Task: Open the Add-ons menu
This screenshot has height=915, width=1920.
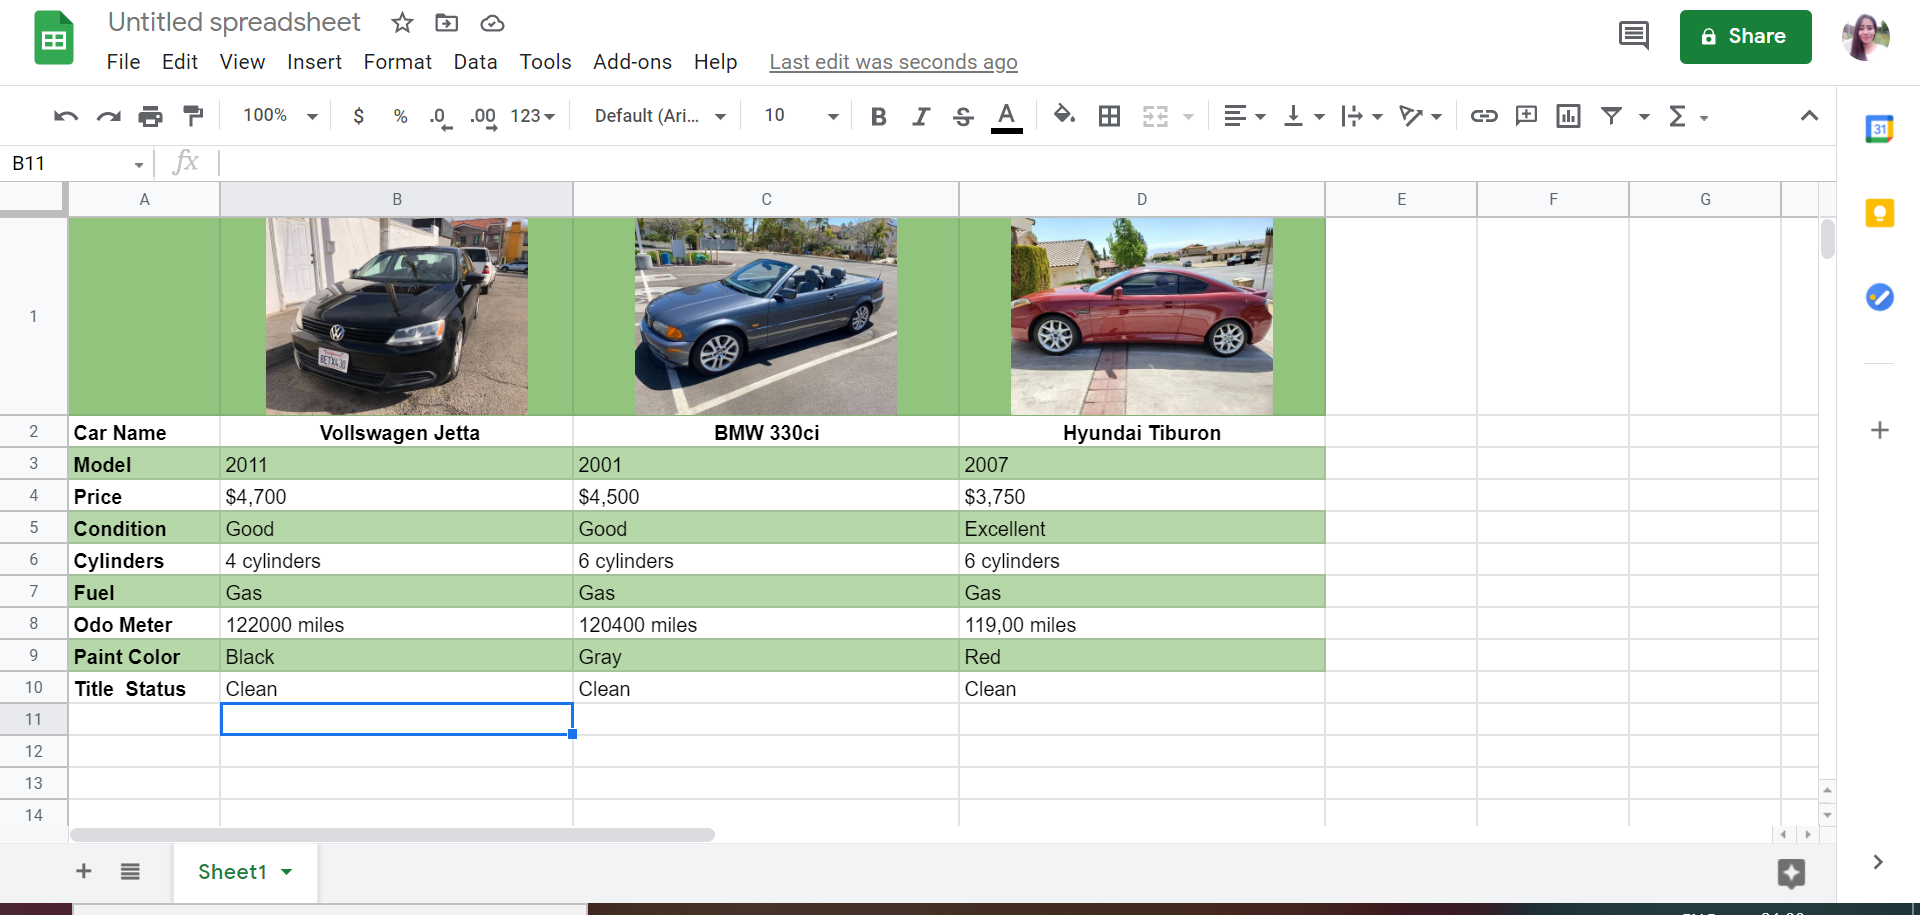Action: (632, 62)
